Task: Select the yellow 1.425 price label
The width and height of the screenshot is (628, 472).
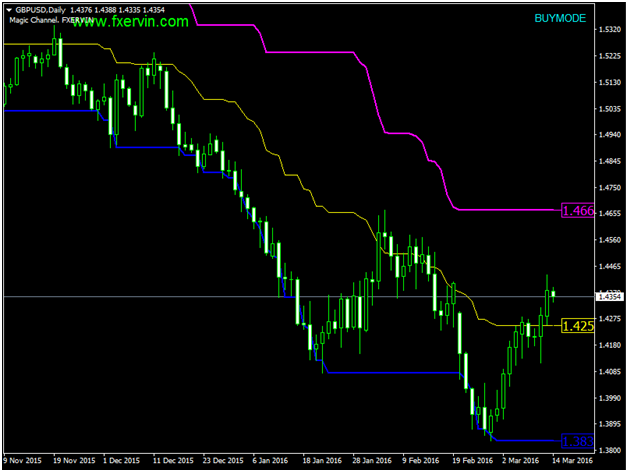Action: (578, 326)
